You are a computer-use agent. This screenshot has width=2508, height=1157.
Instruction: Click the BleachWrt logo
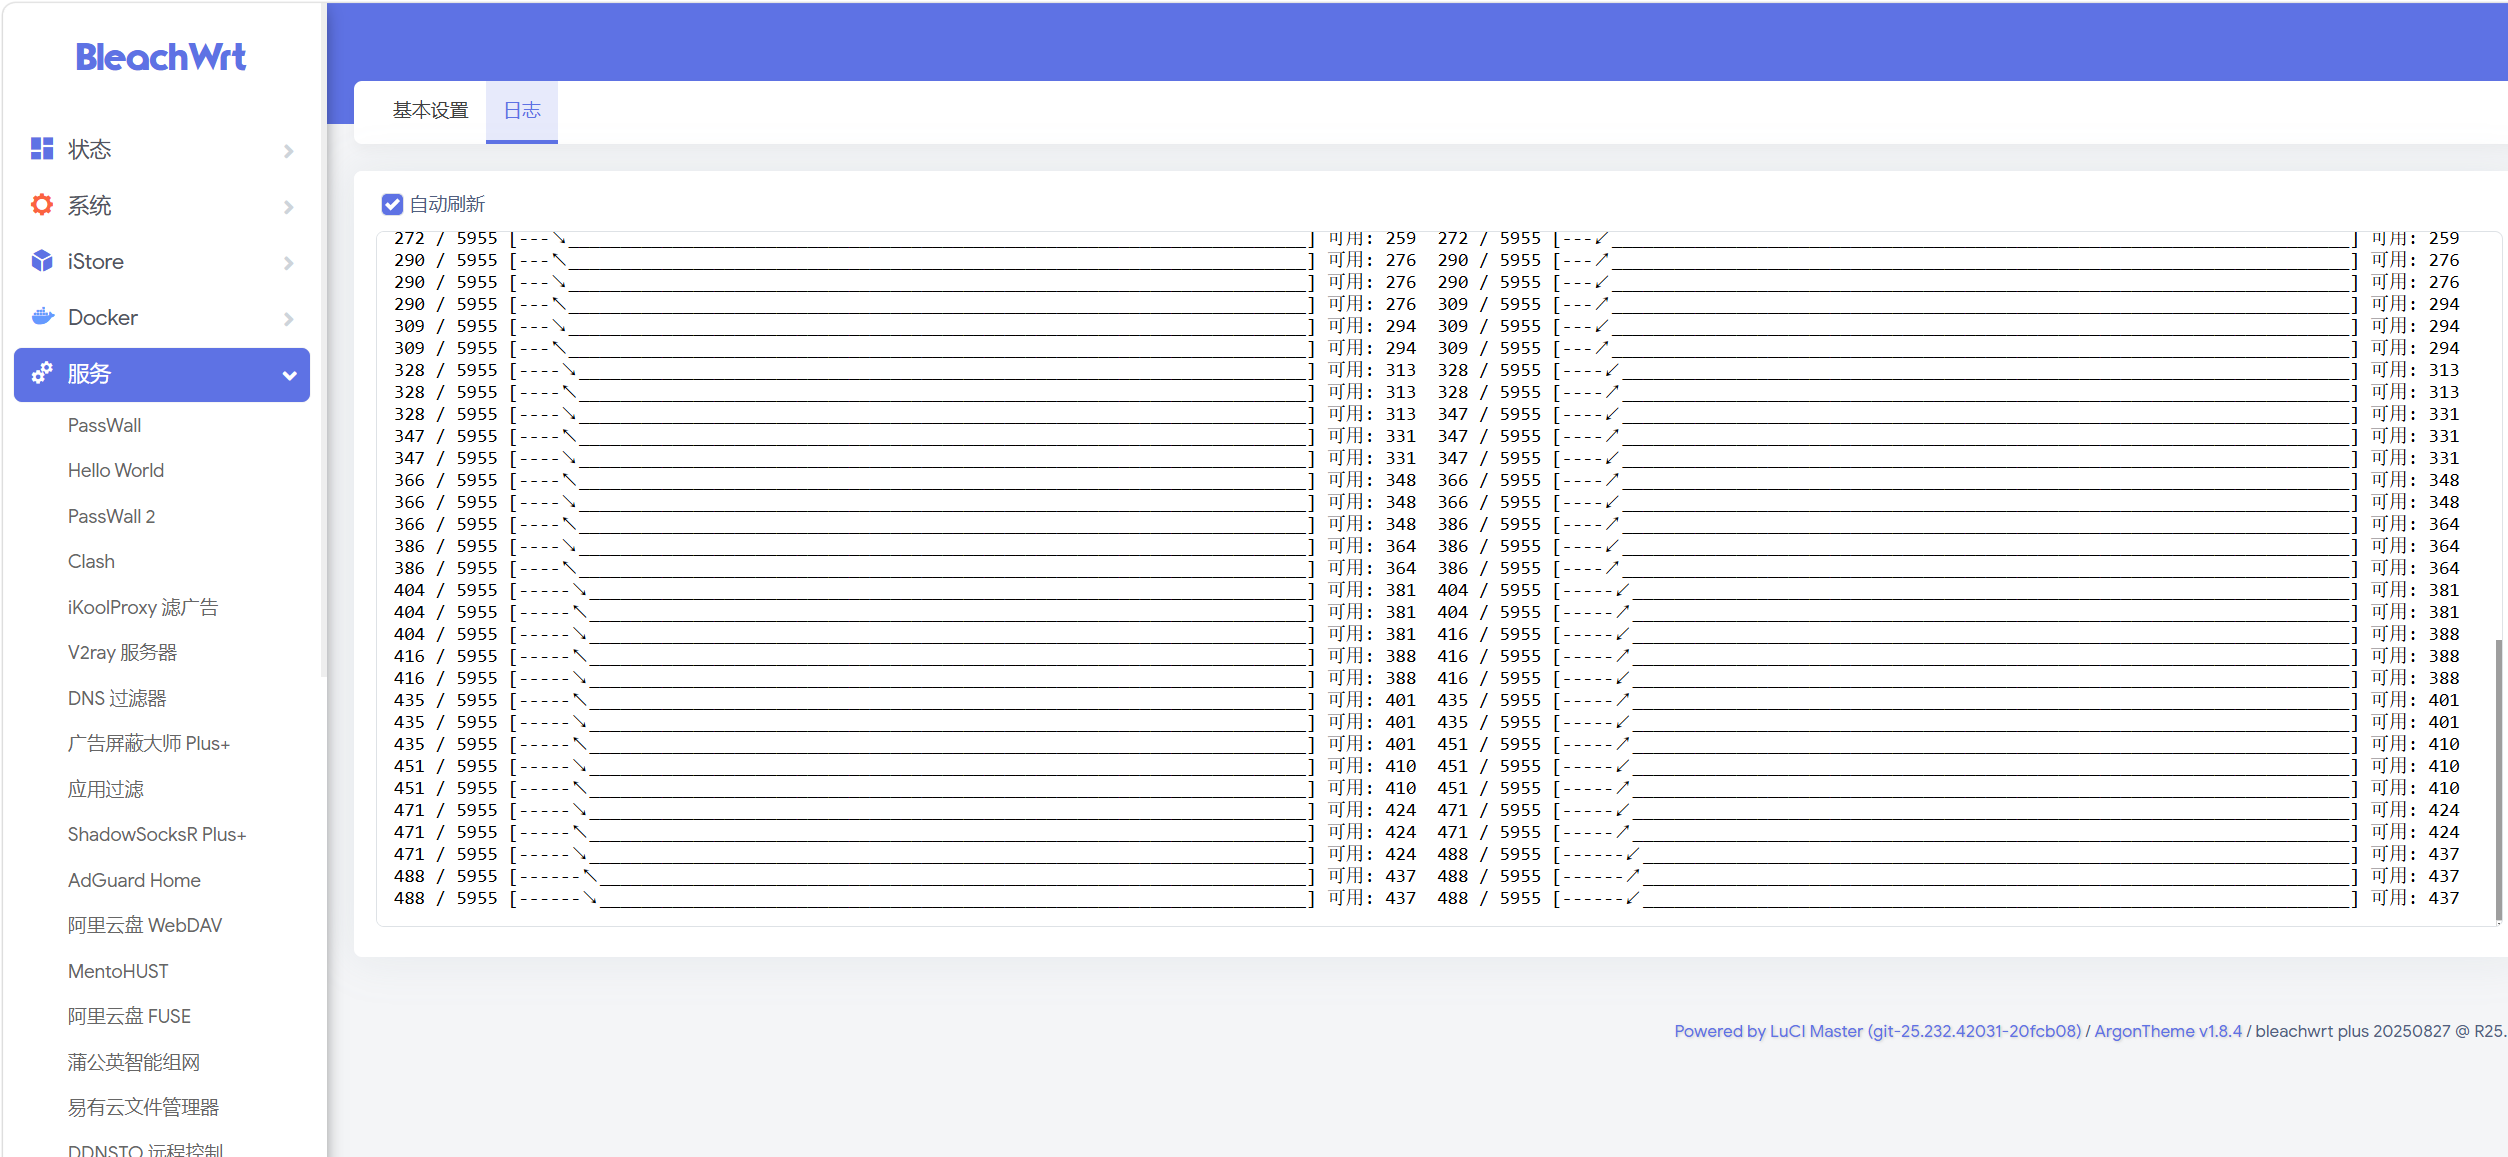pos(161,57)
